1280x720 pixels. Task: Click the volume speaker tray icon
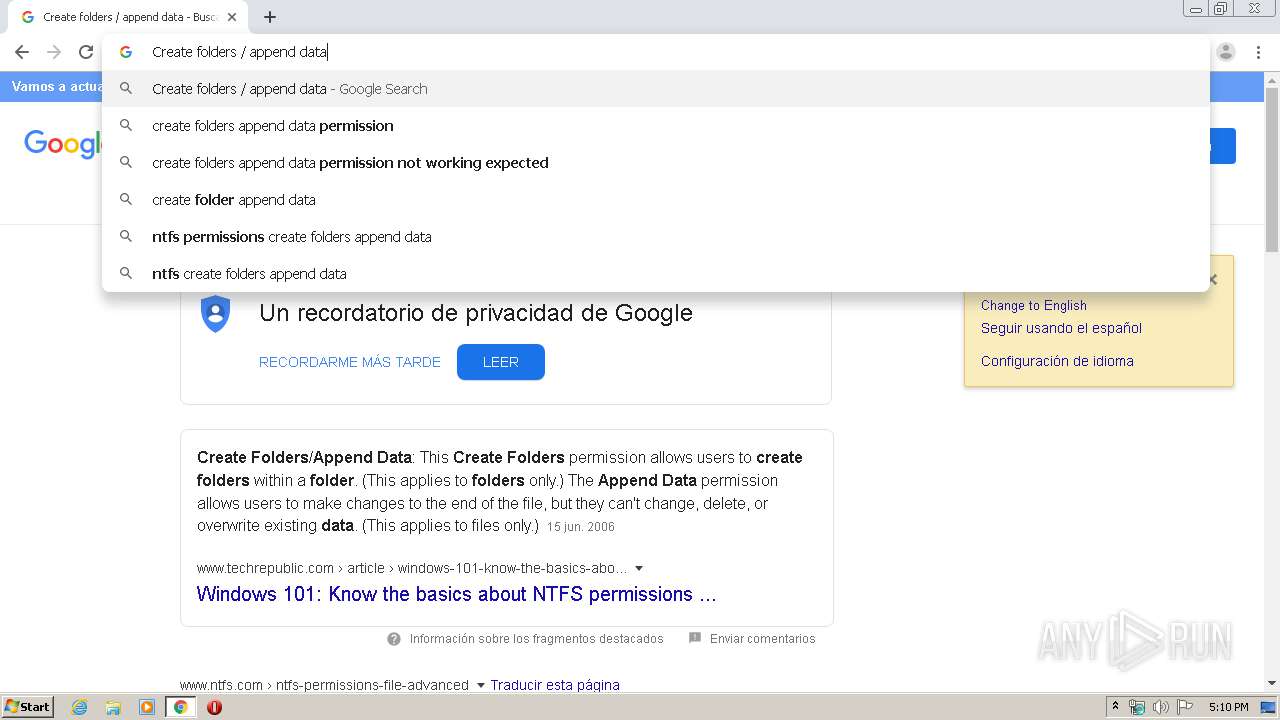tap(1160, 707)
